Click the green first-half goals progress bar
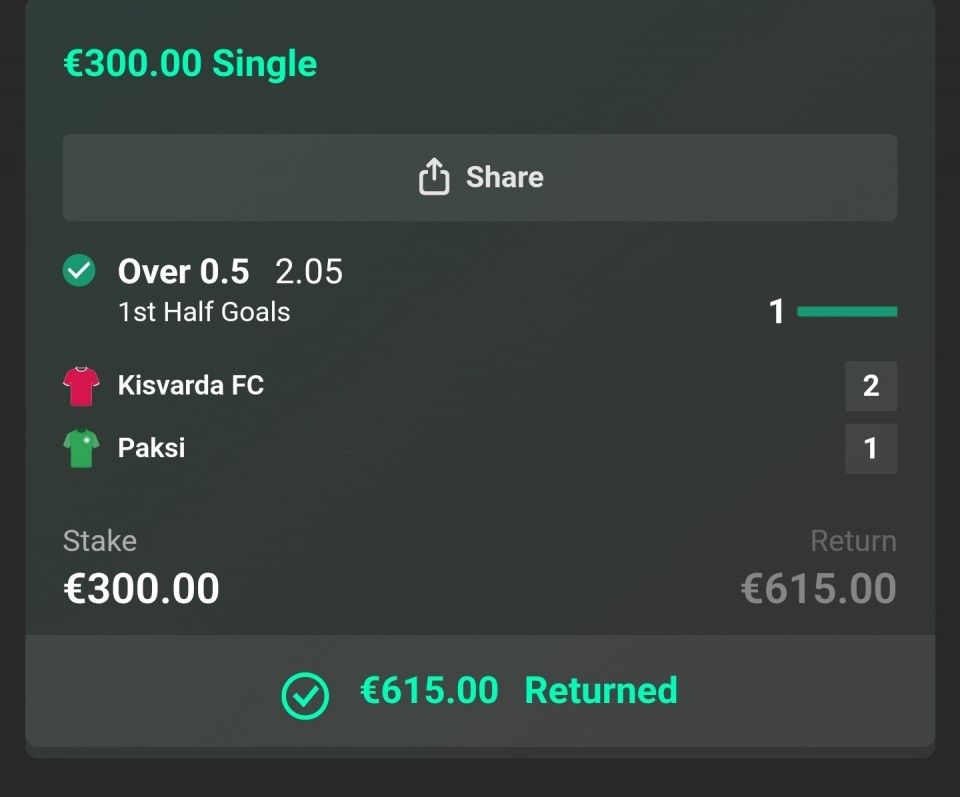 point(847,312)
